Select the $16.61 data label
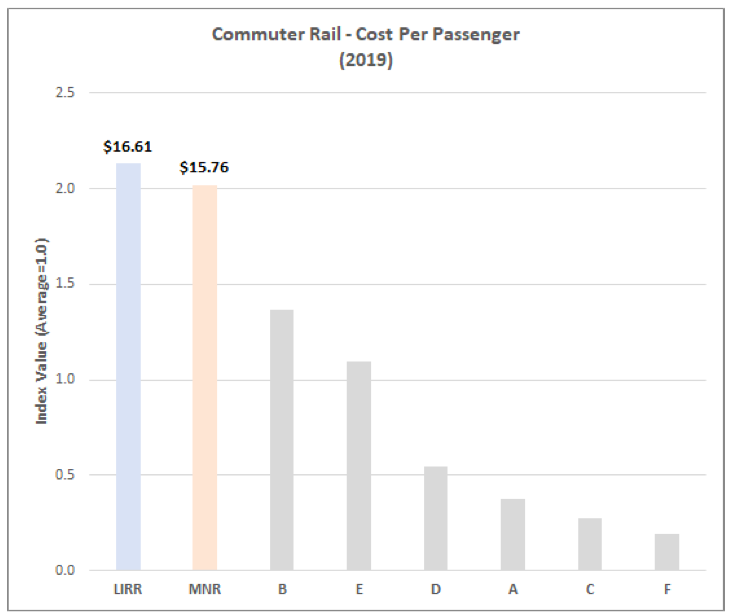This screenshot has height=615, width=732. pos(128,147)
